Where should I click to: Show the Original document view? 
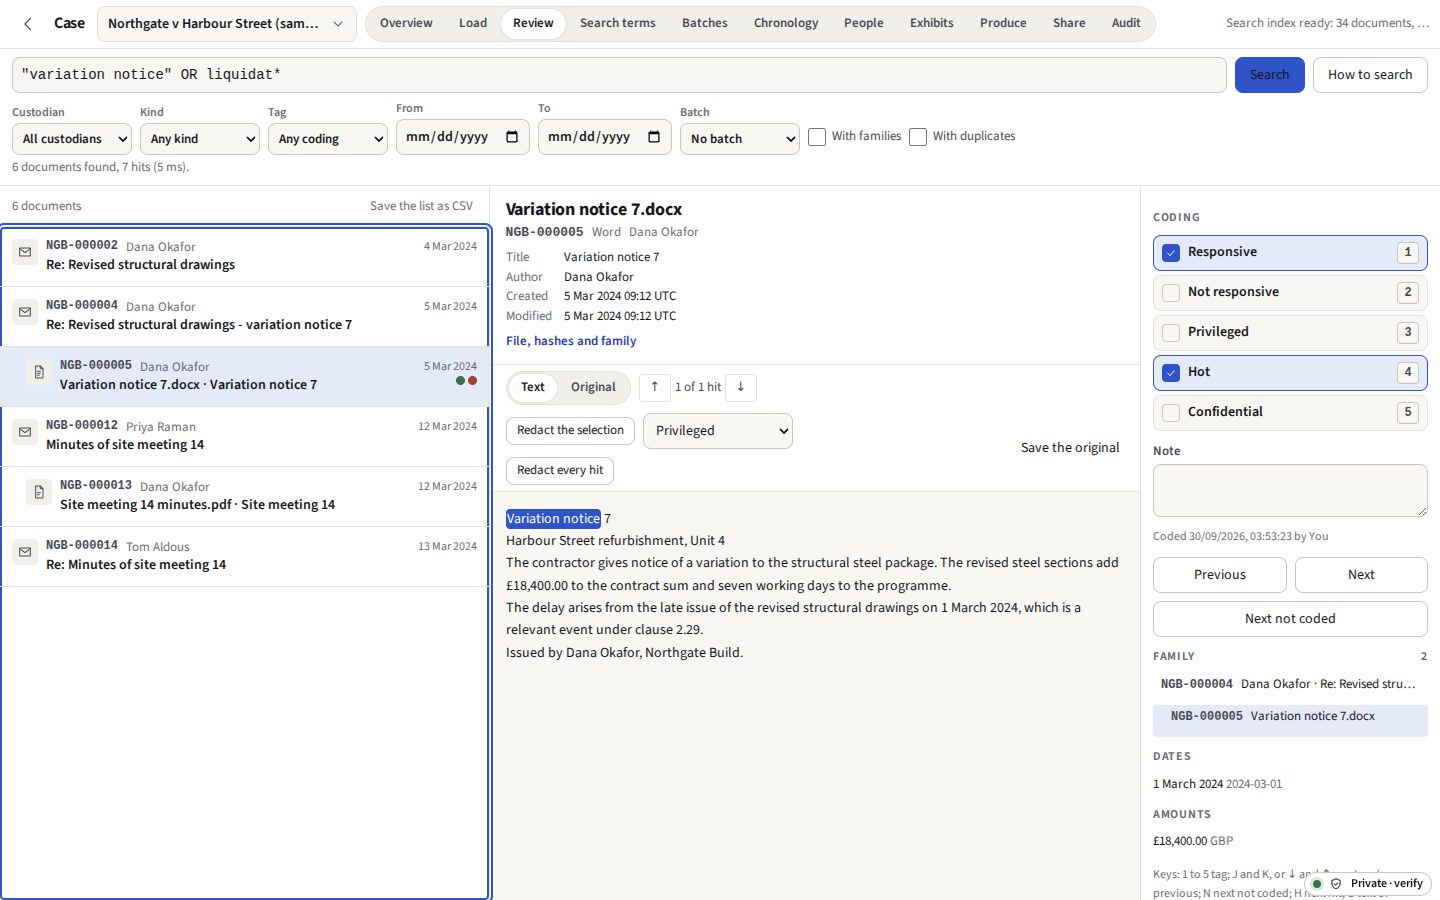(593, 387)
